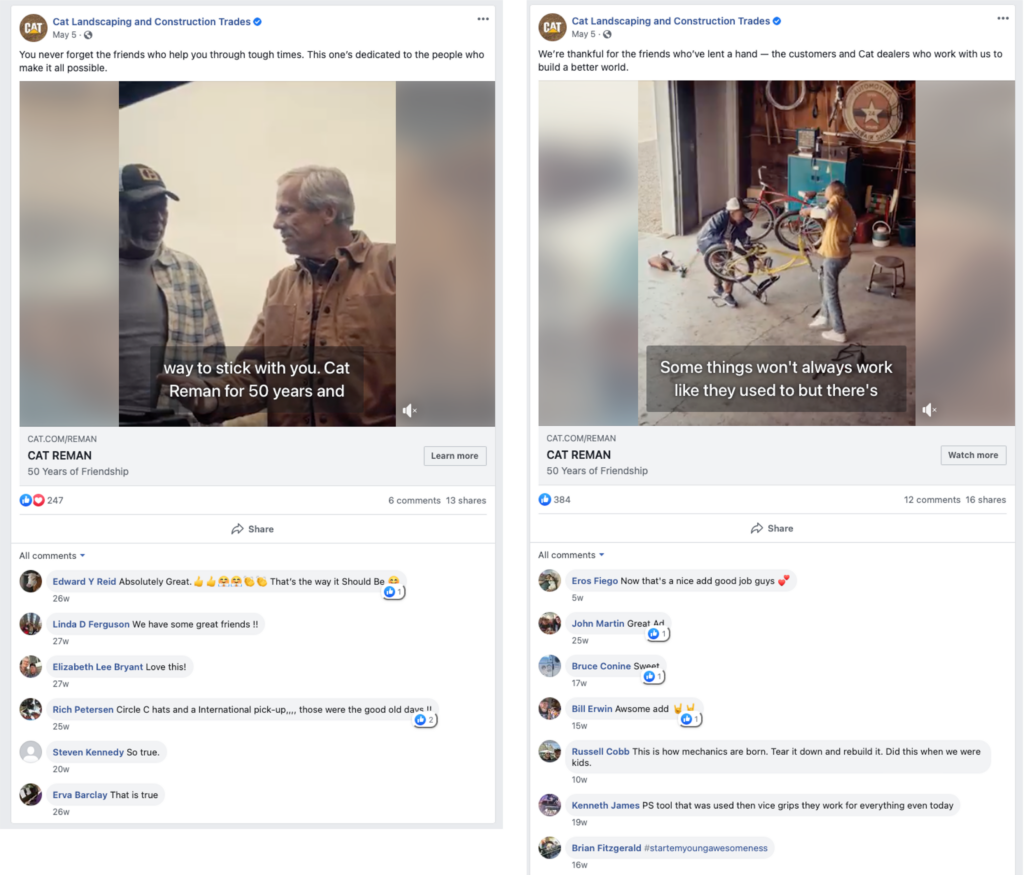
Task: Open the 13 shares link
Action: tap(466, 501)
